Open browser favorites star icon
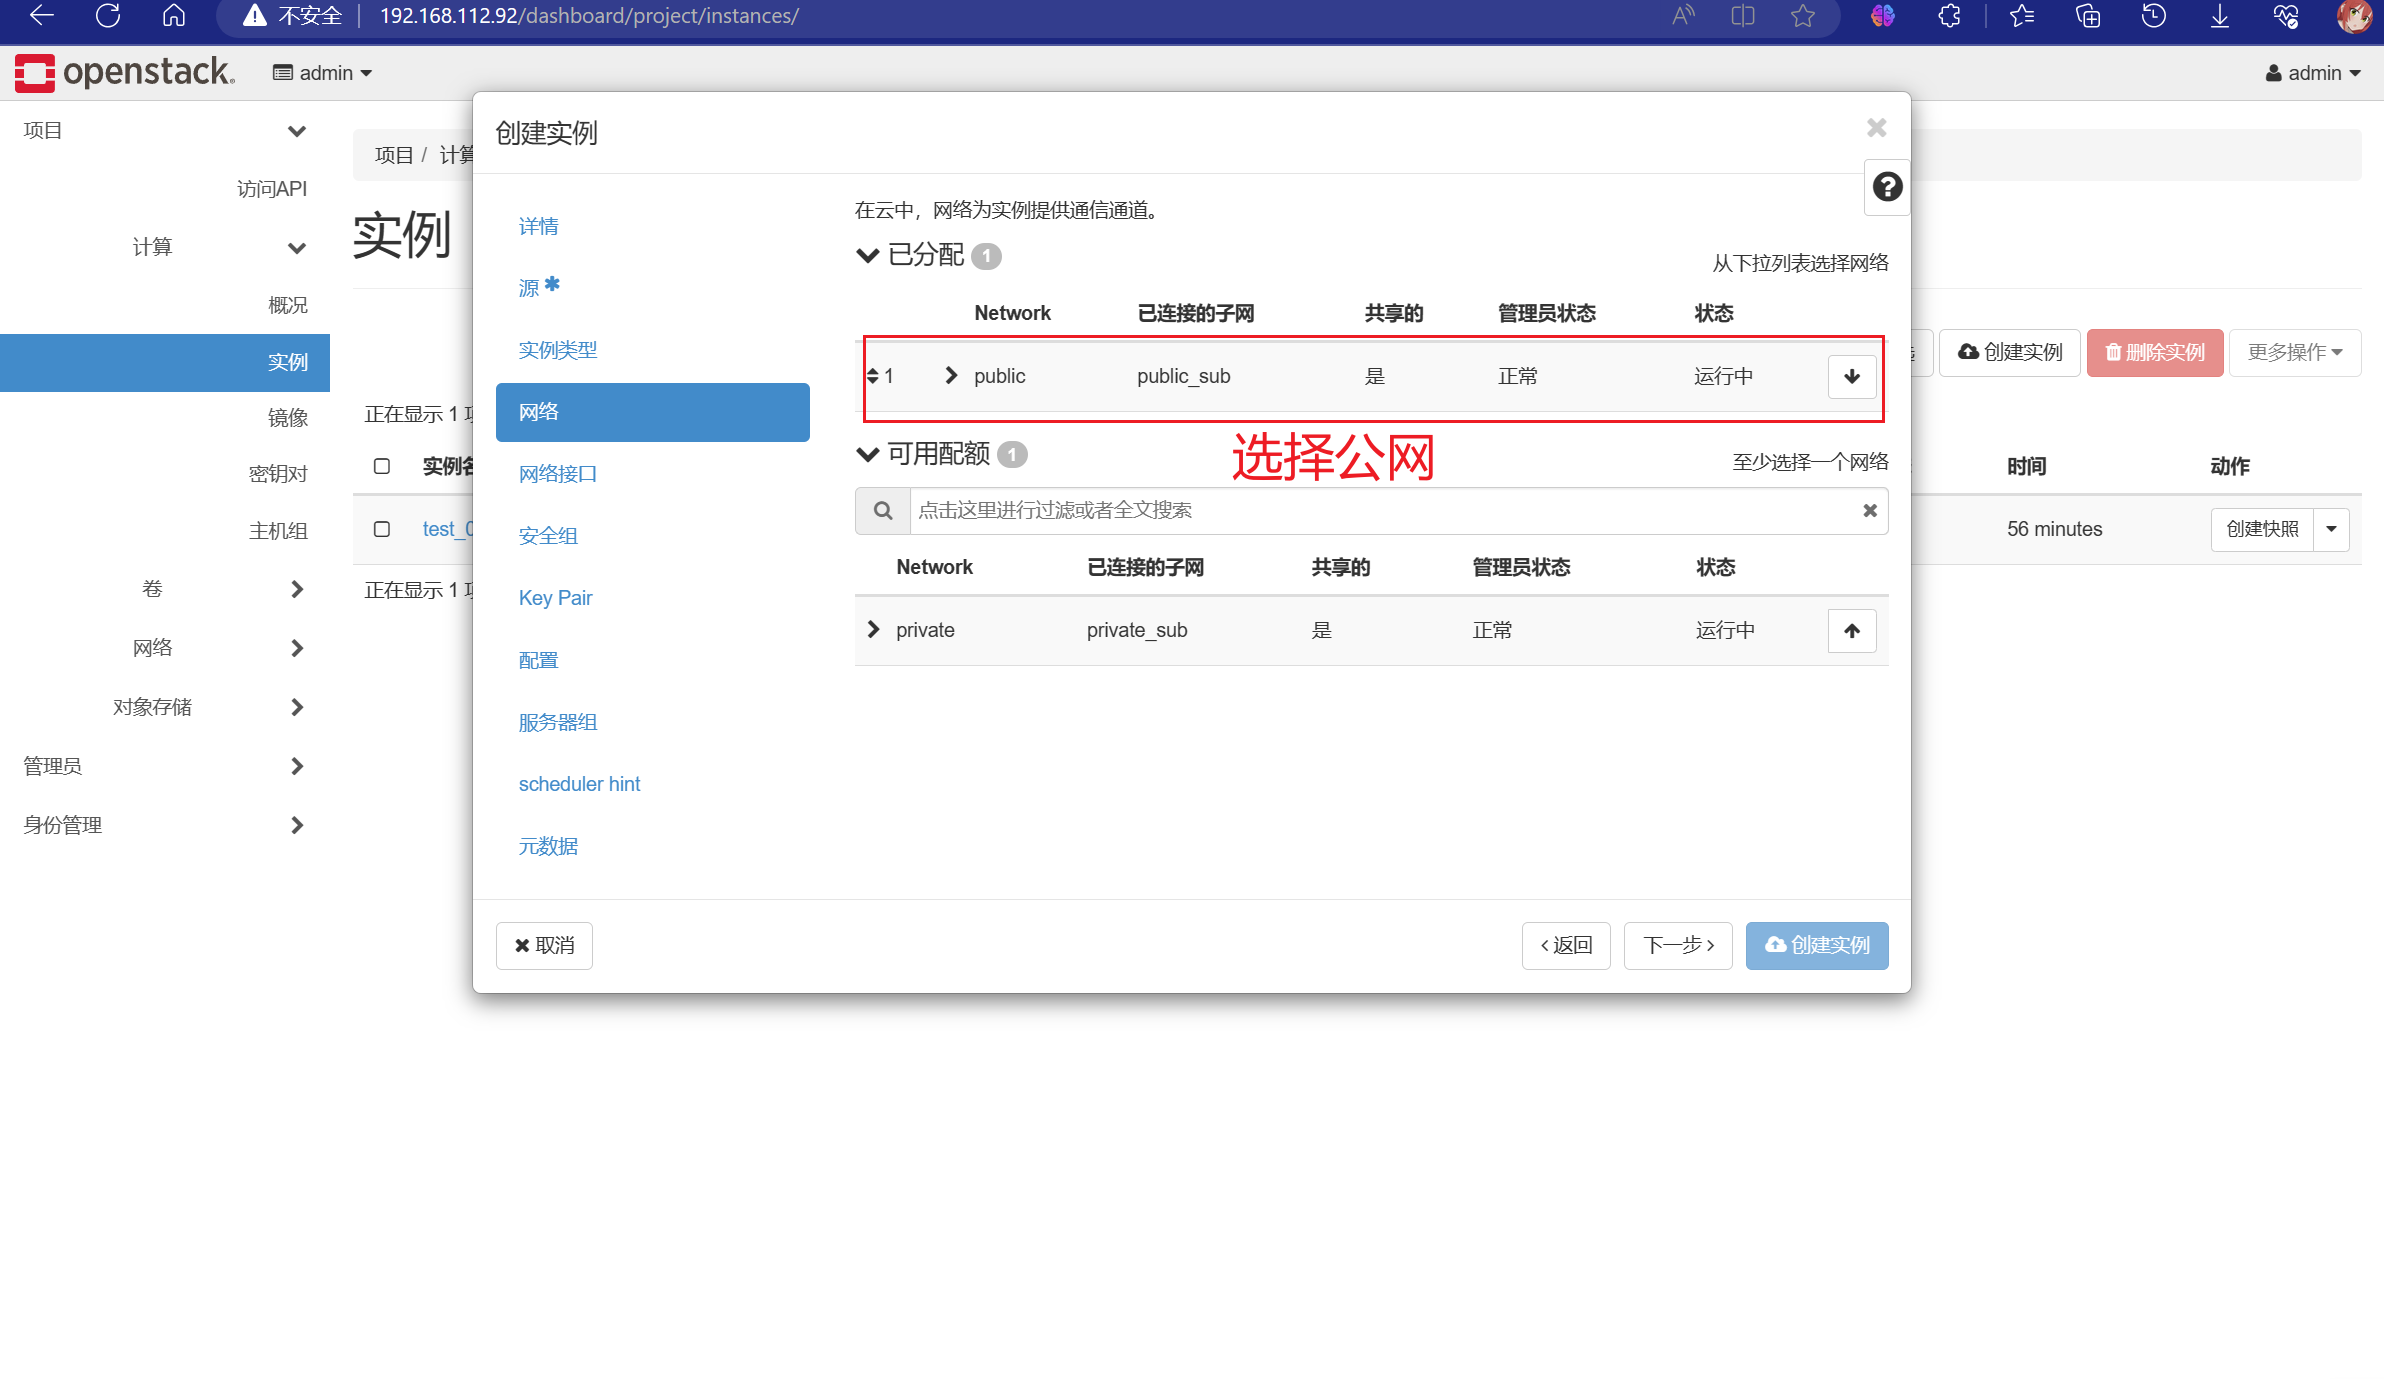 pos(1802,16)
